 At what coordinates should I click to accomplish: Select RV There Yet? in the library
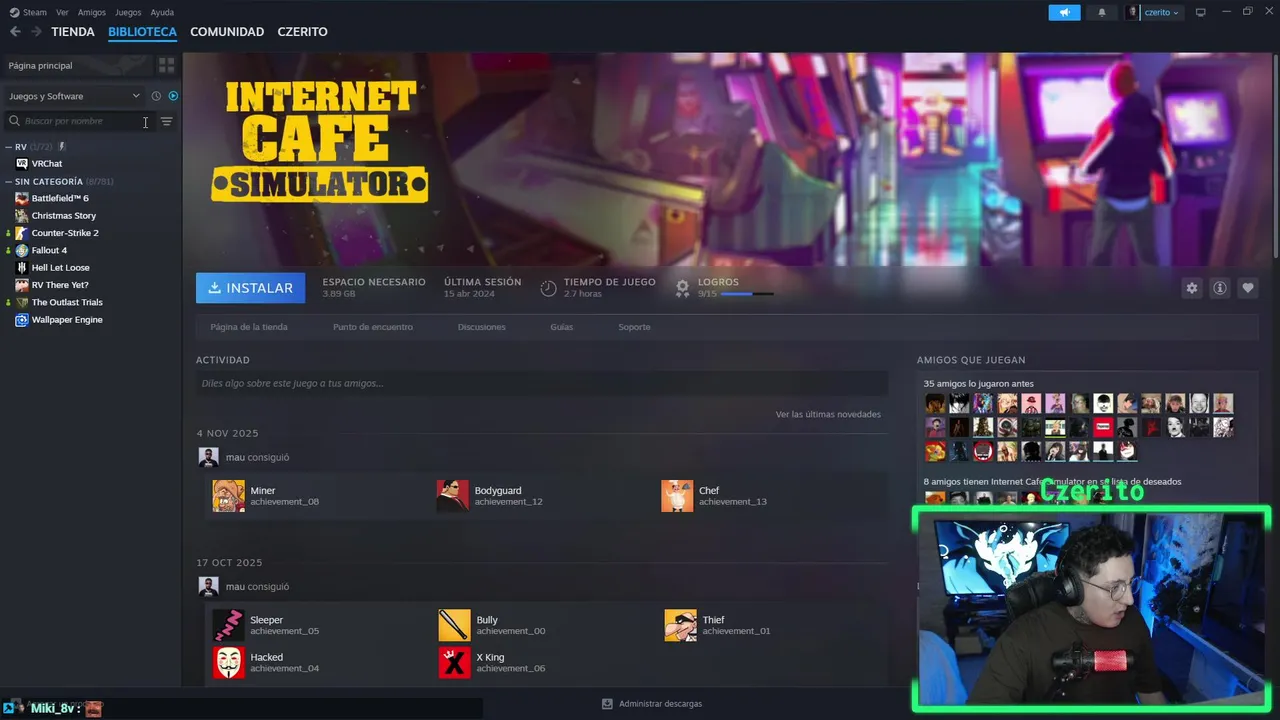point(60,285)
